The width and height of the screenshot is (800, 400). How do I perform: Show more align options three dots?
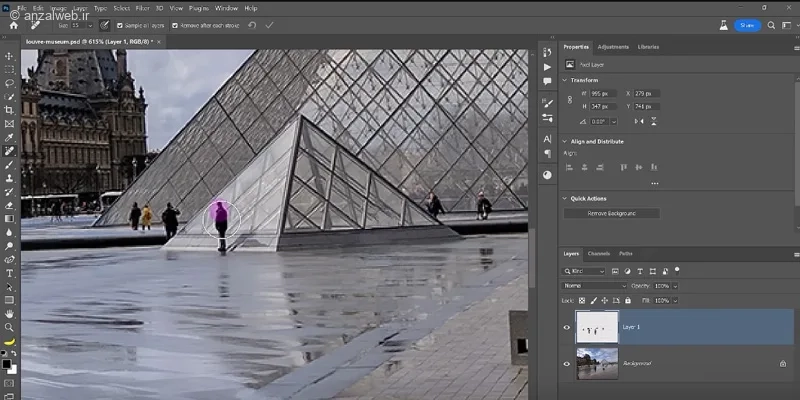(x=655, y=184)
